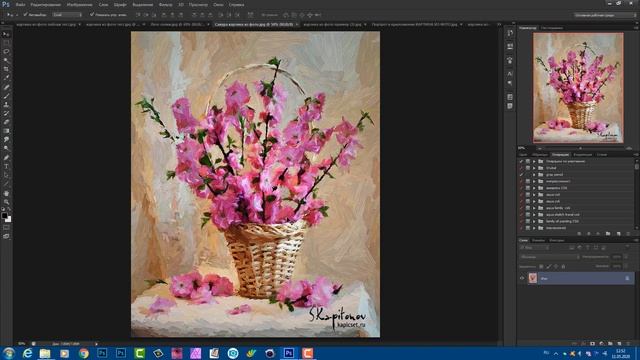Open layer filter type dropdown
This screenshot has width=640, height=360.
click(x=535, y=247)
